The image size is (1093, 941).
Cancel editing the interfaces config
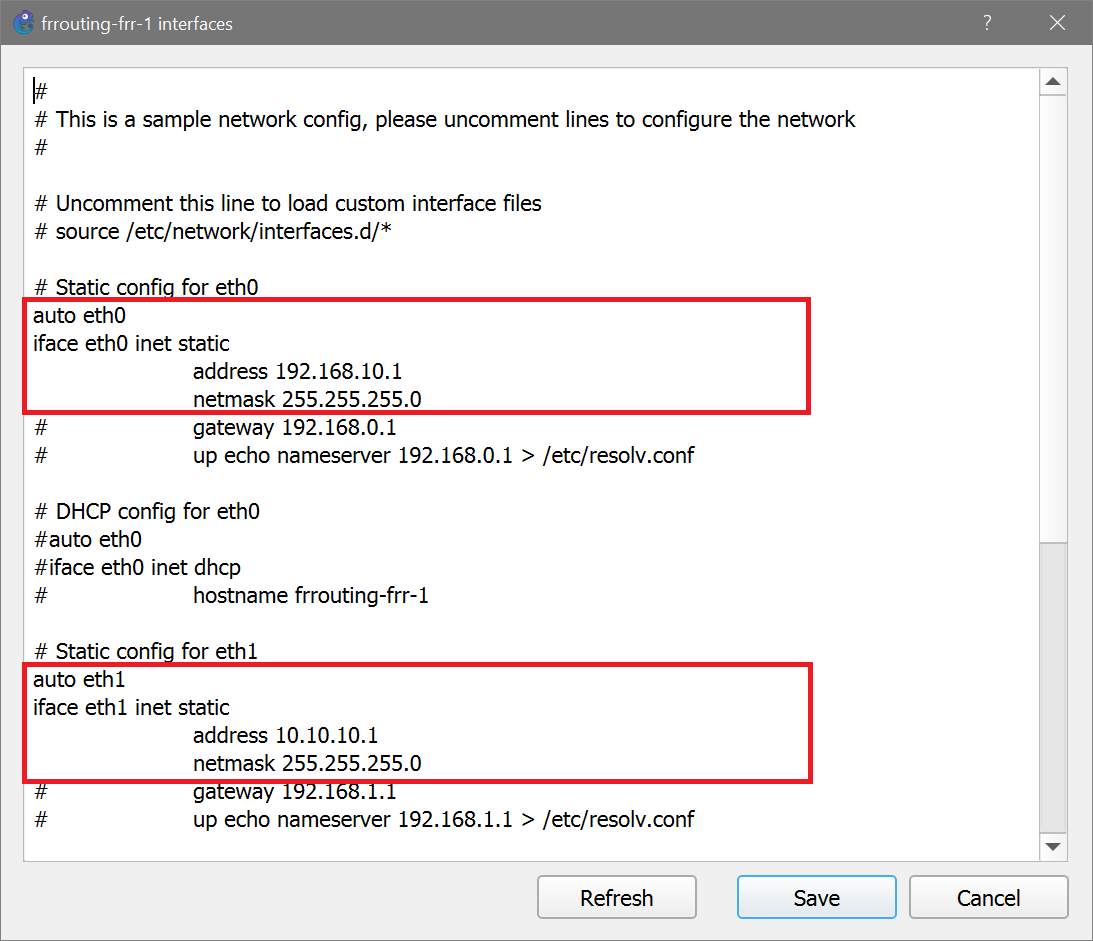[x=988, y=897]
